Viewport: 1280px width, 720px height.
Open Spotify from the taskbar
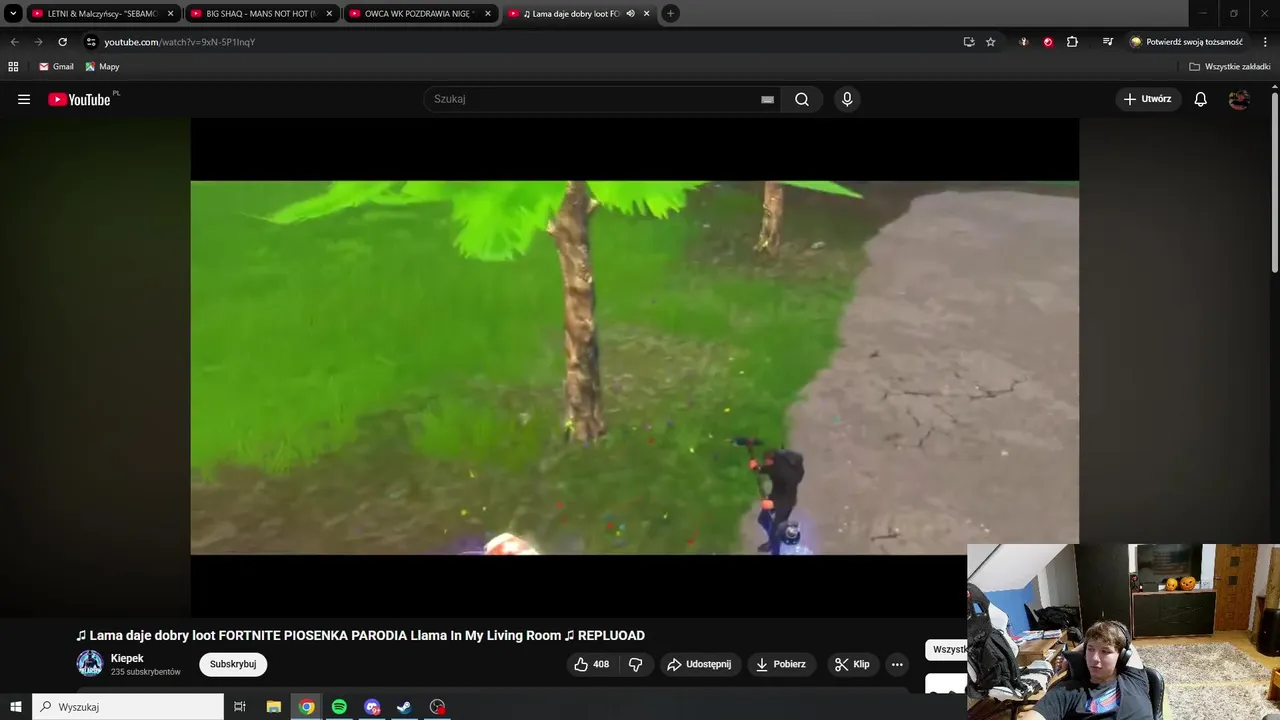click(339, 707)
